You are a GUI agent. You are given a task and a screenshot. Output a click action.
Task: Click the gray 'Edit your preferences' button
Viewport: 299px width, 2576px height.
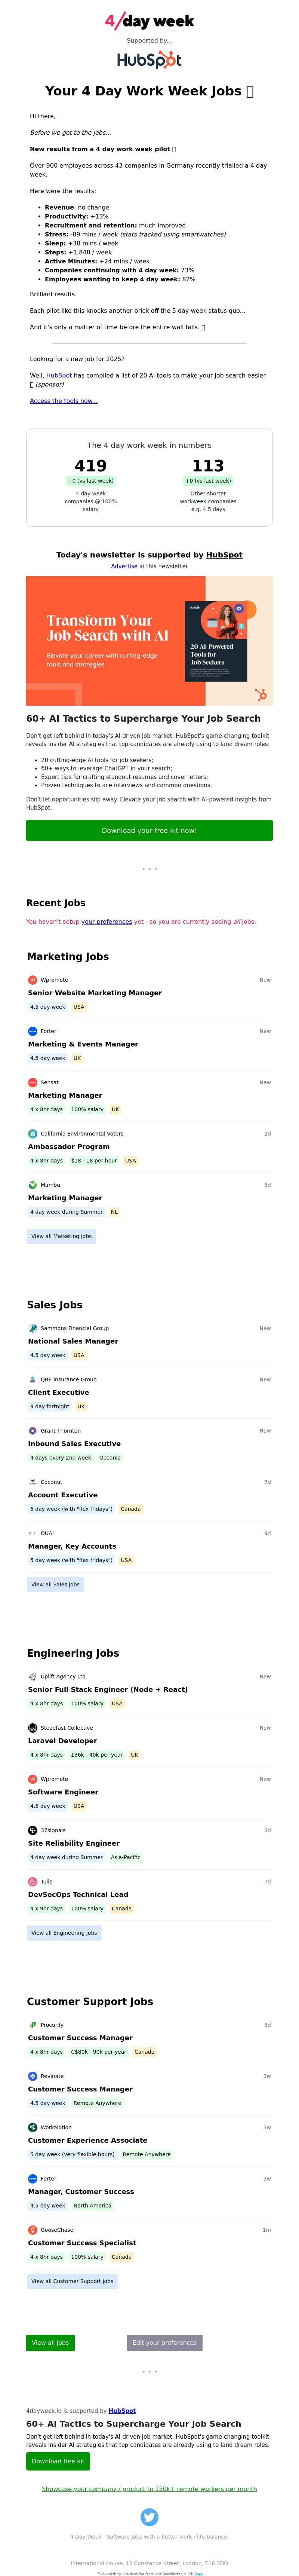pos(165,2342)
